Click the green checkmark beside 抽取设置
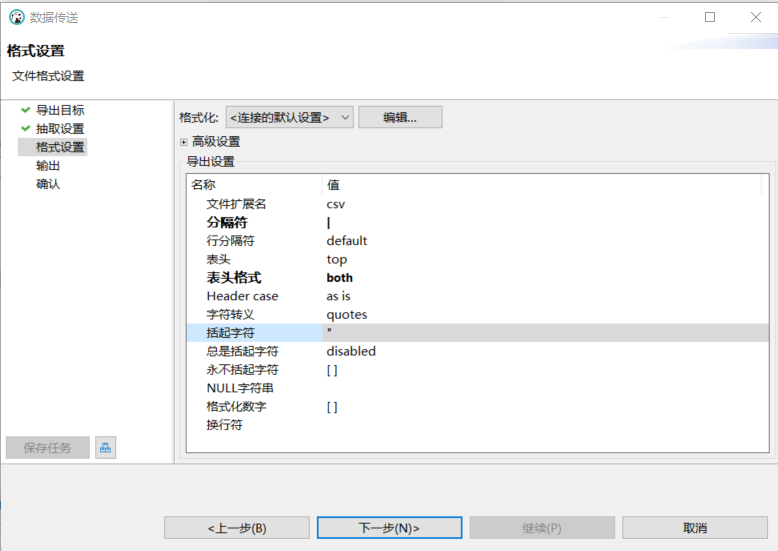The height and width of the screenshot is (551, 778). (x=25, y=129)
